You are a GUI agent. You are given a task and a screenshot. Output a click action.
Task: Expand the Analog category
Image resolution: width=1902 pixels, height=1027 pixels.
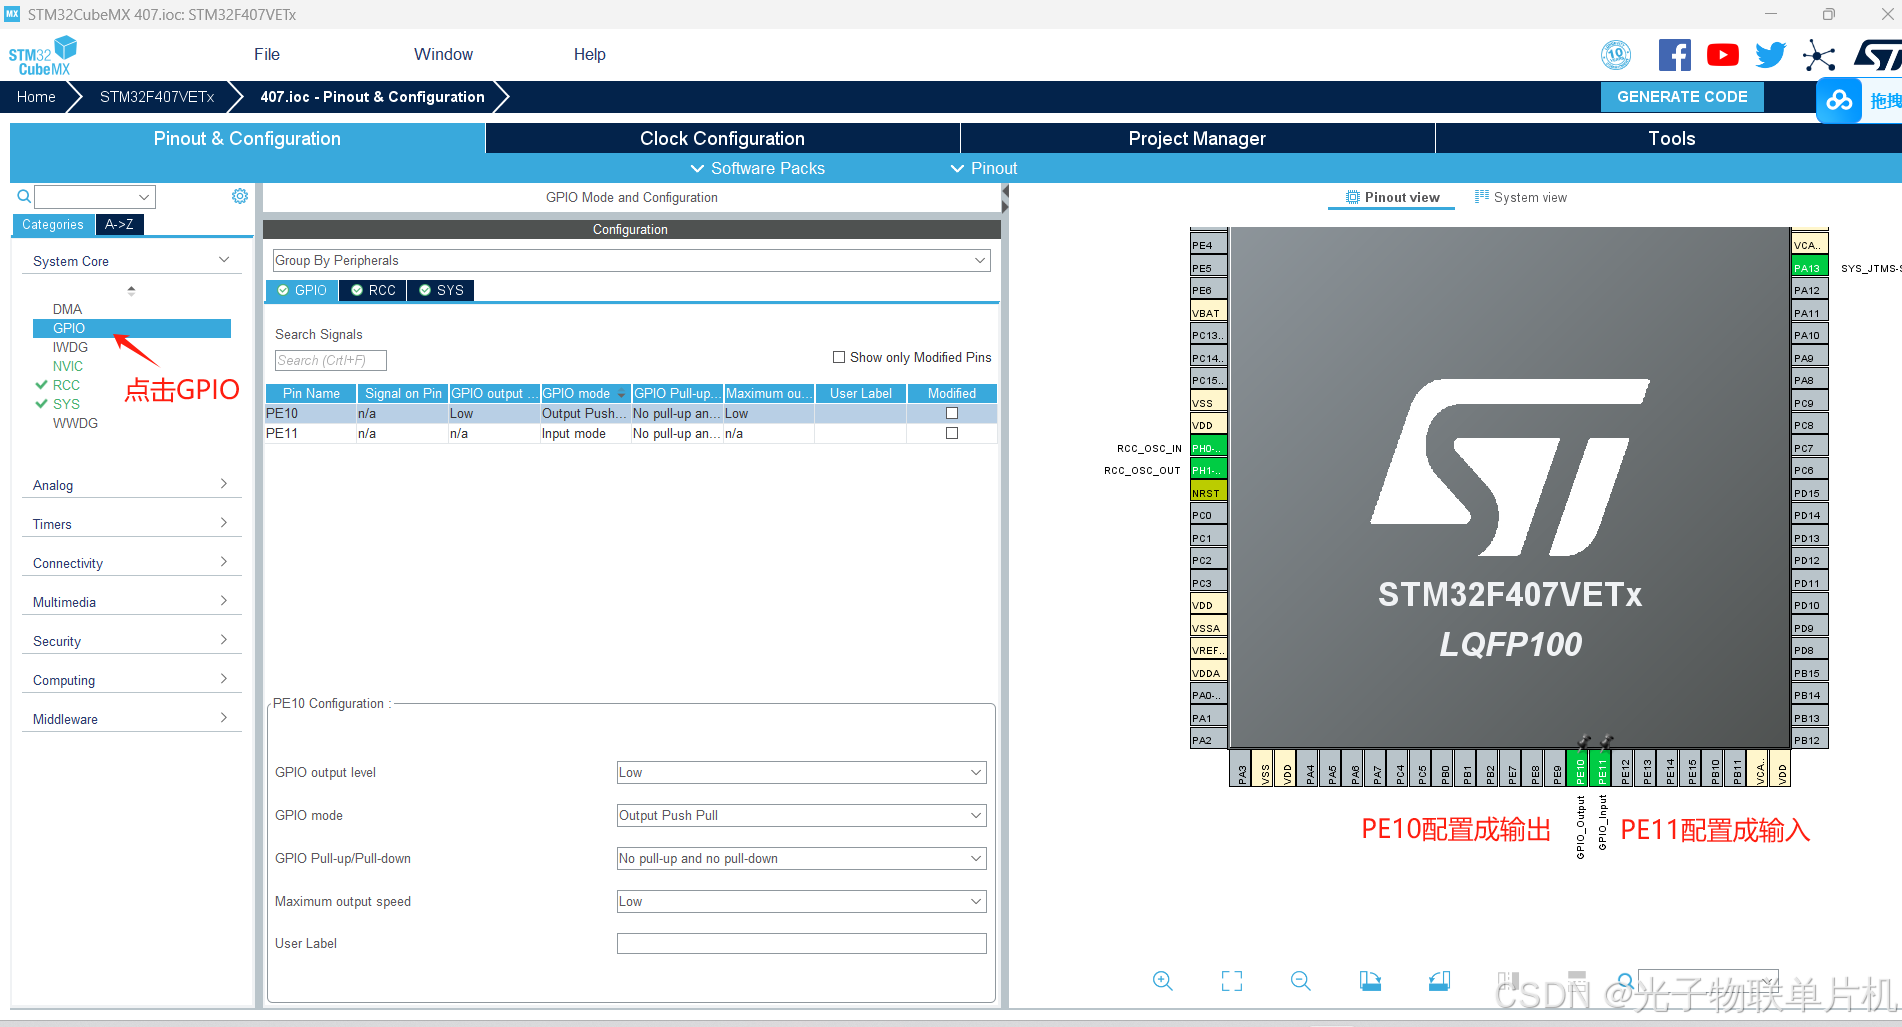(x=131, y=485)
